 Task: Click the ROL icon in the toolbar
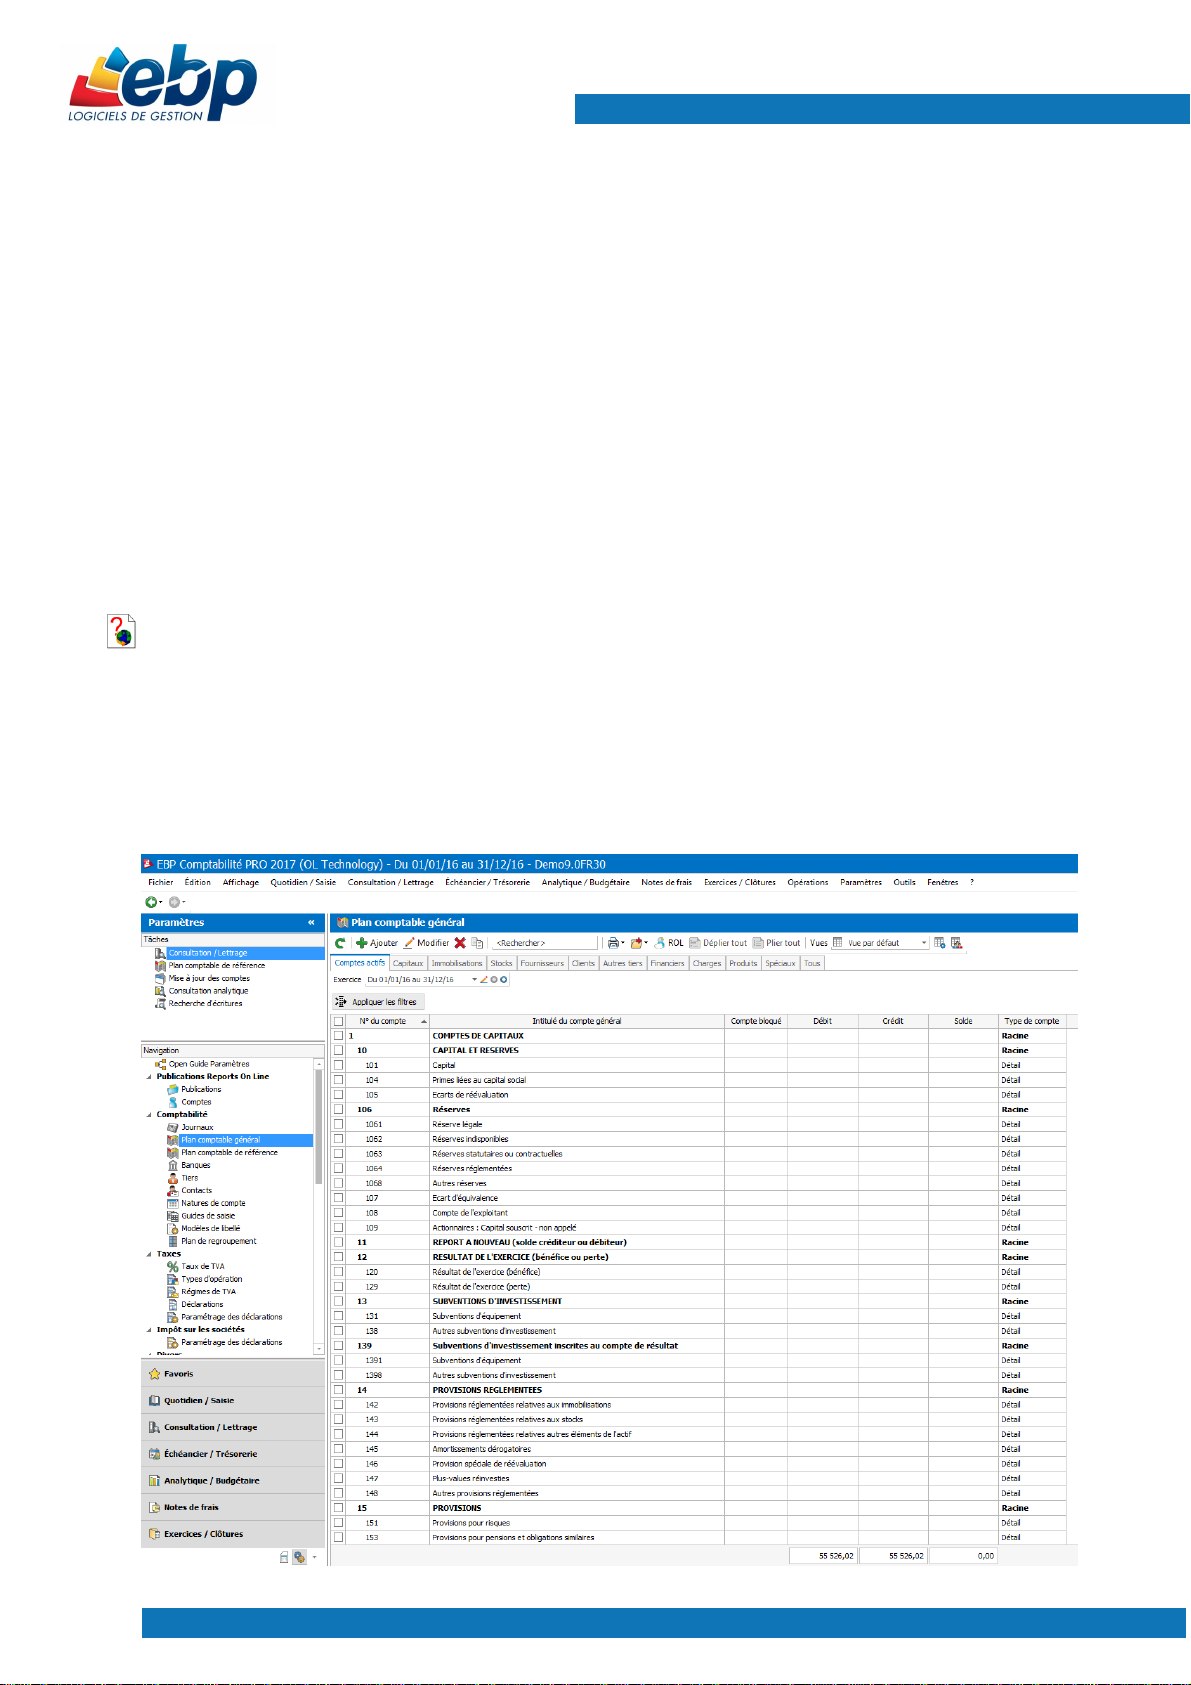point(660,943)
